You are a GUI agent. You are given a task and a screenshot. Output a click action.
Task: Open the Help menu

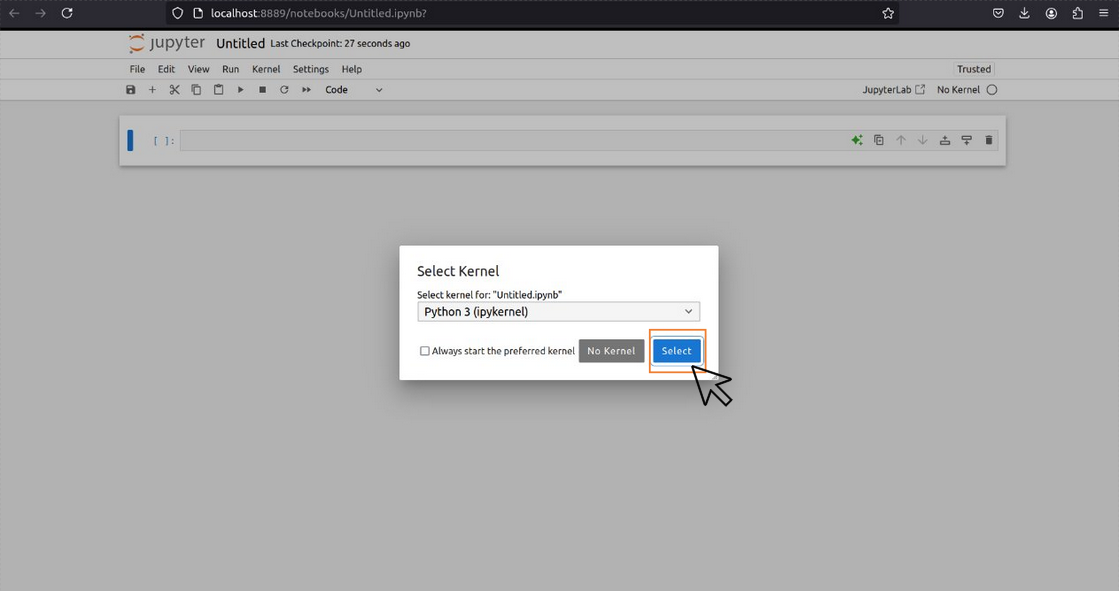click(x=352, y=69)
